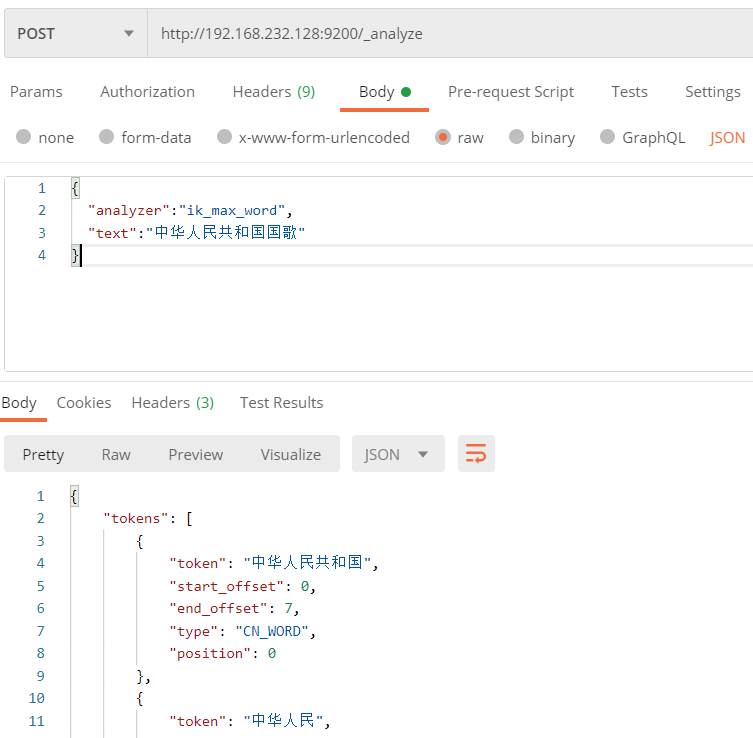753x738 pixels.
Task: View the Test Results tab
Action: click(x=281, y=403)
